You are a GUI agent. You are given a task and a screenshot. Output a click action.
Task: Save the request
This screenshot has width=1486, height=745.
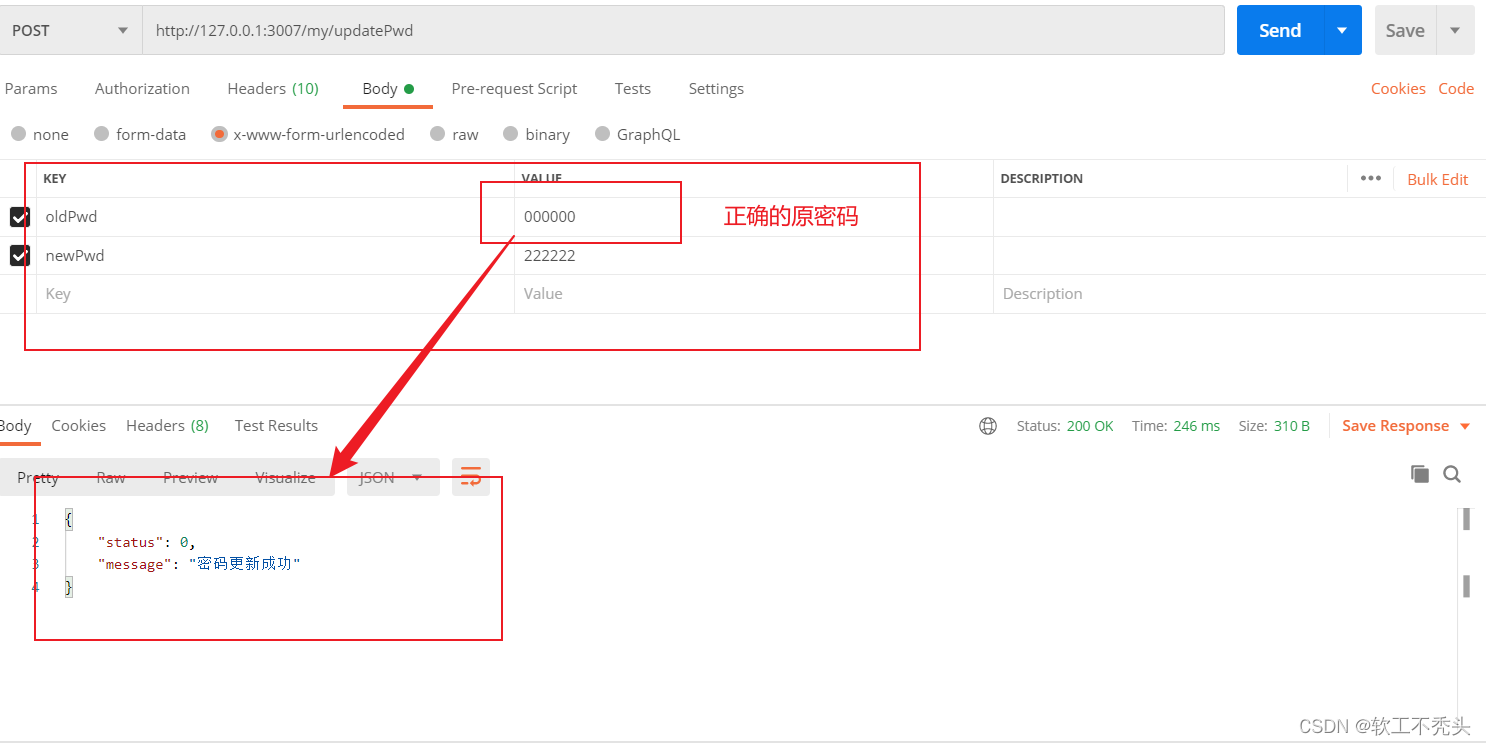coord(1405,30)
